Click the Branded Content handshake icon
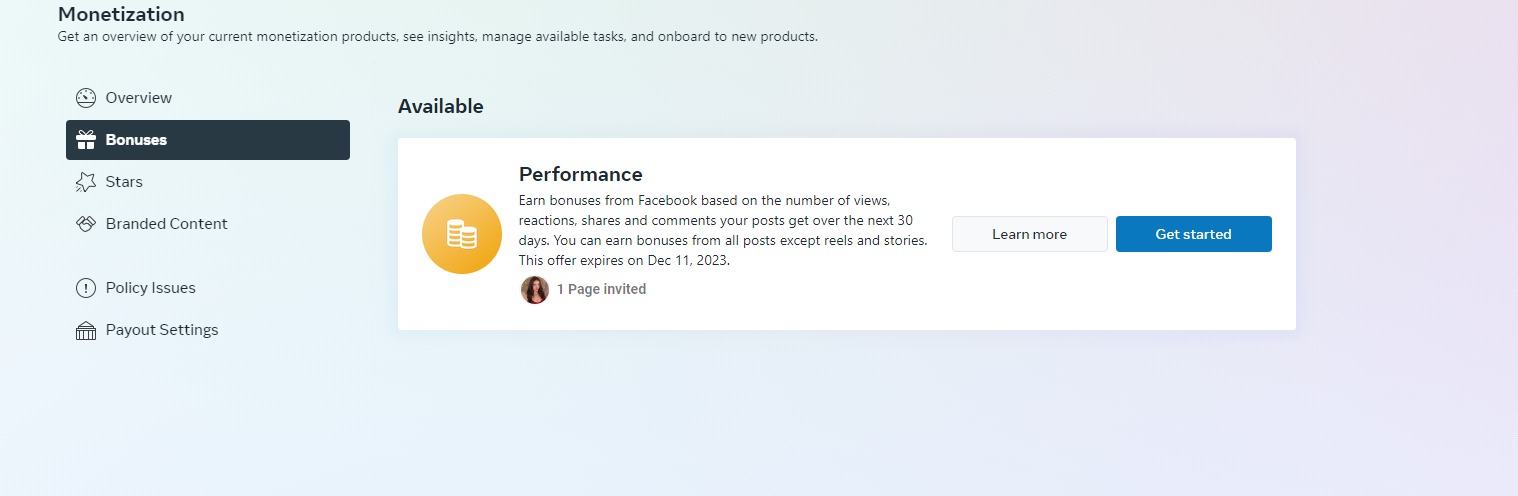1518x496 pixels. click(x=86, y=224)
